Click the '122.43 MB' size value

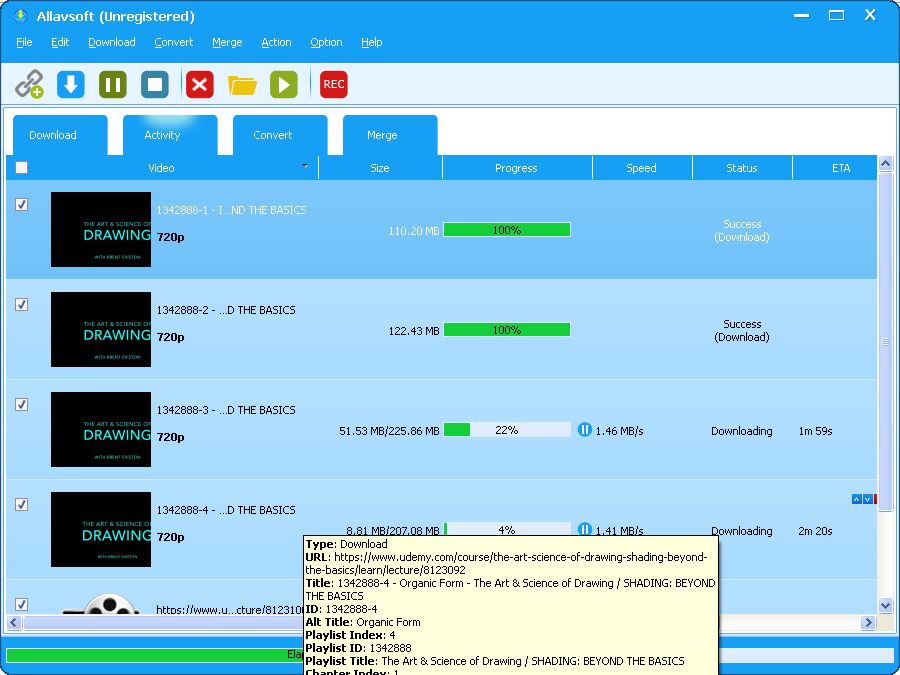[414, 331]
